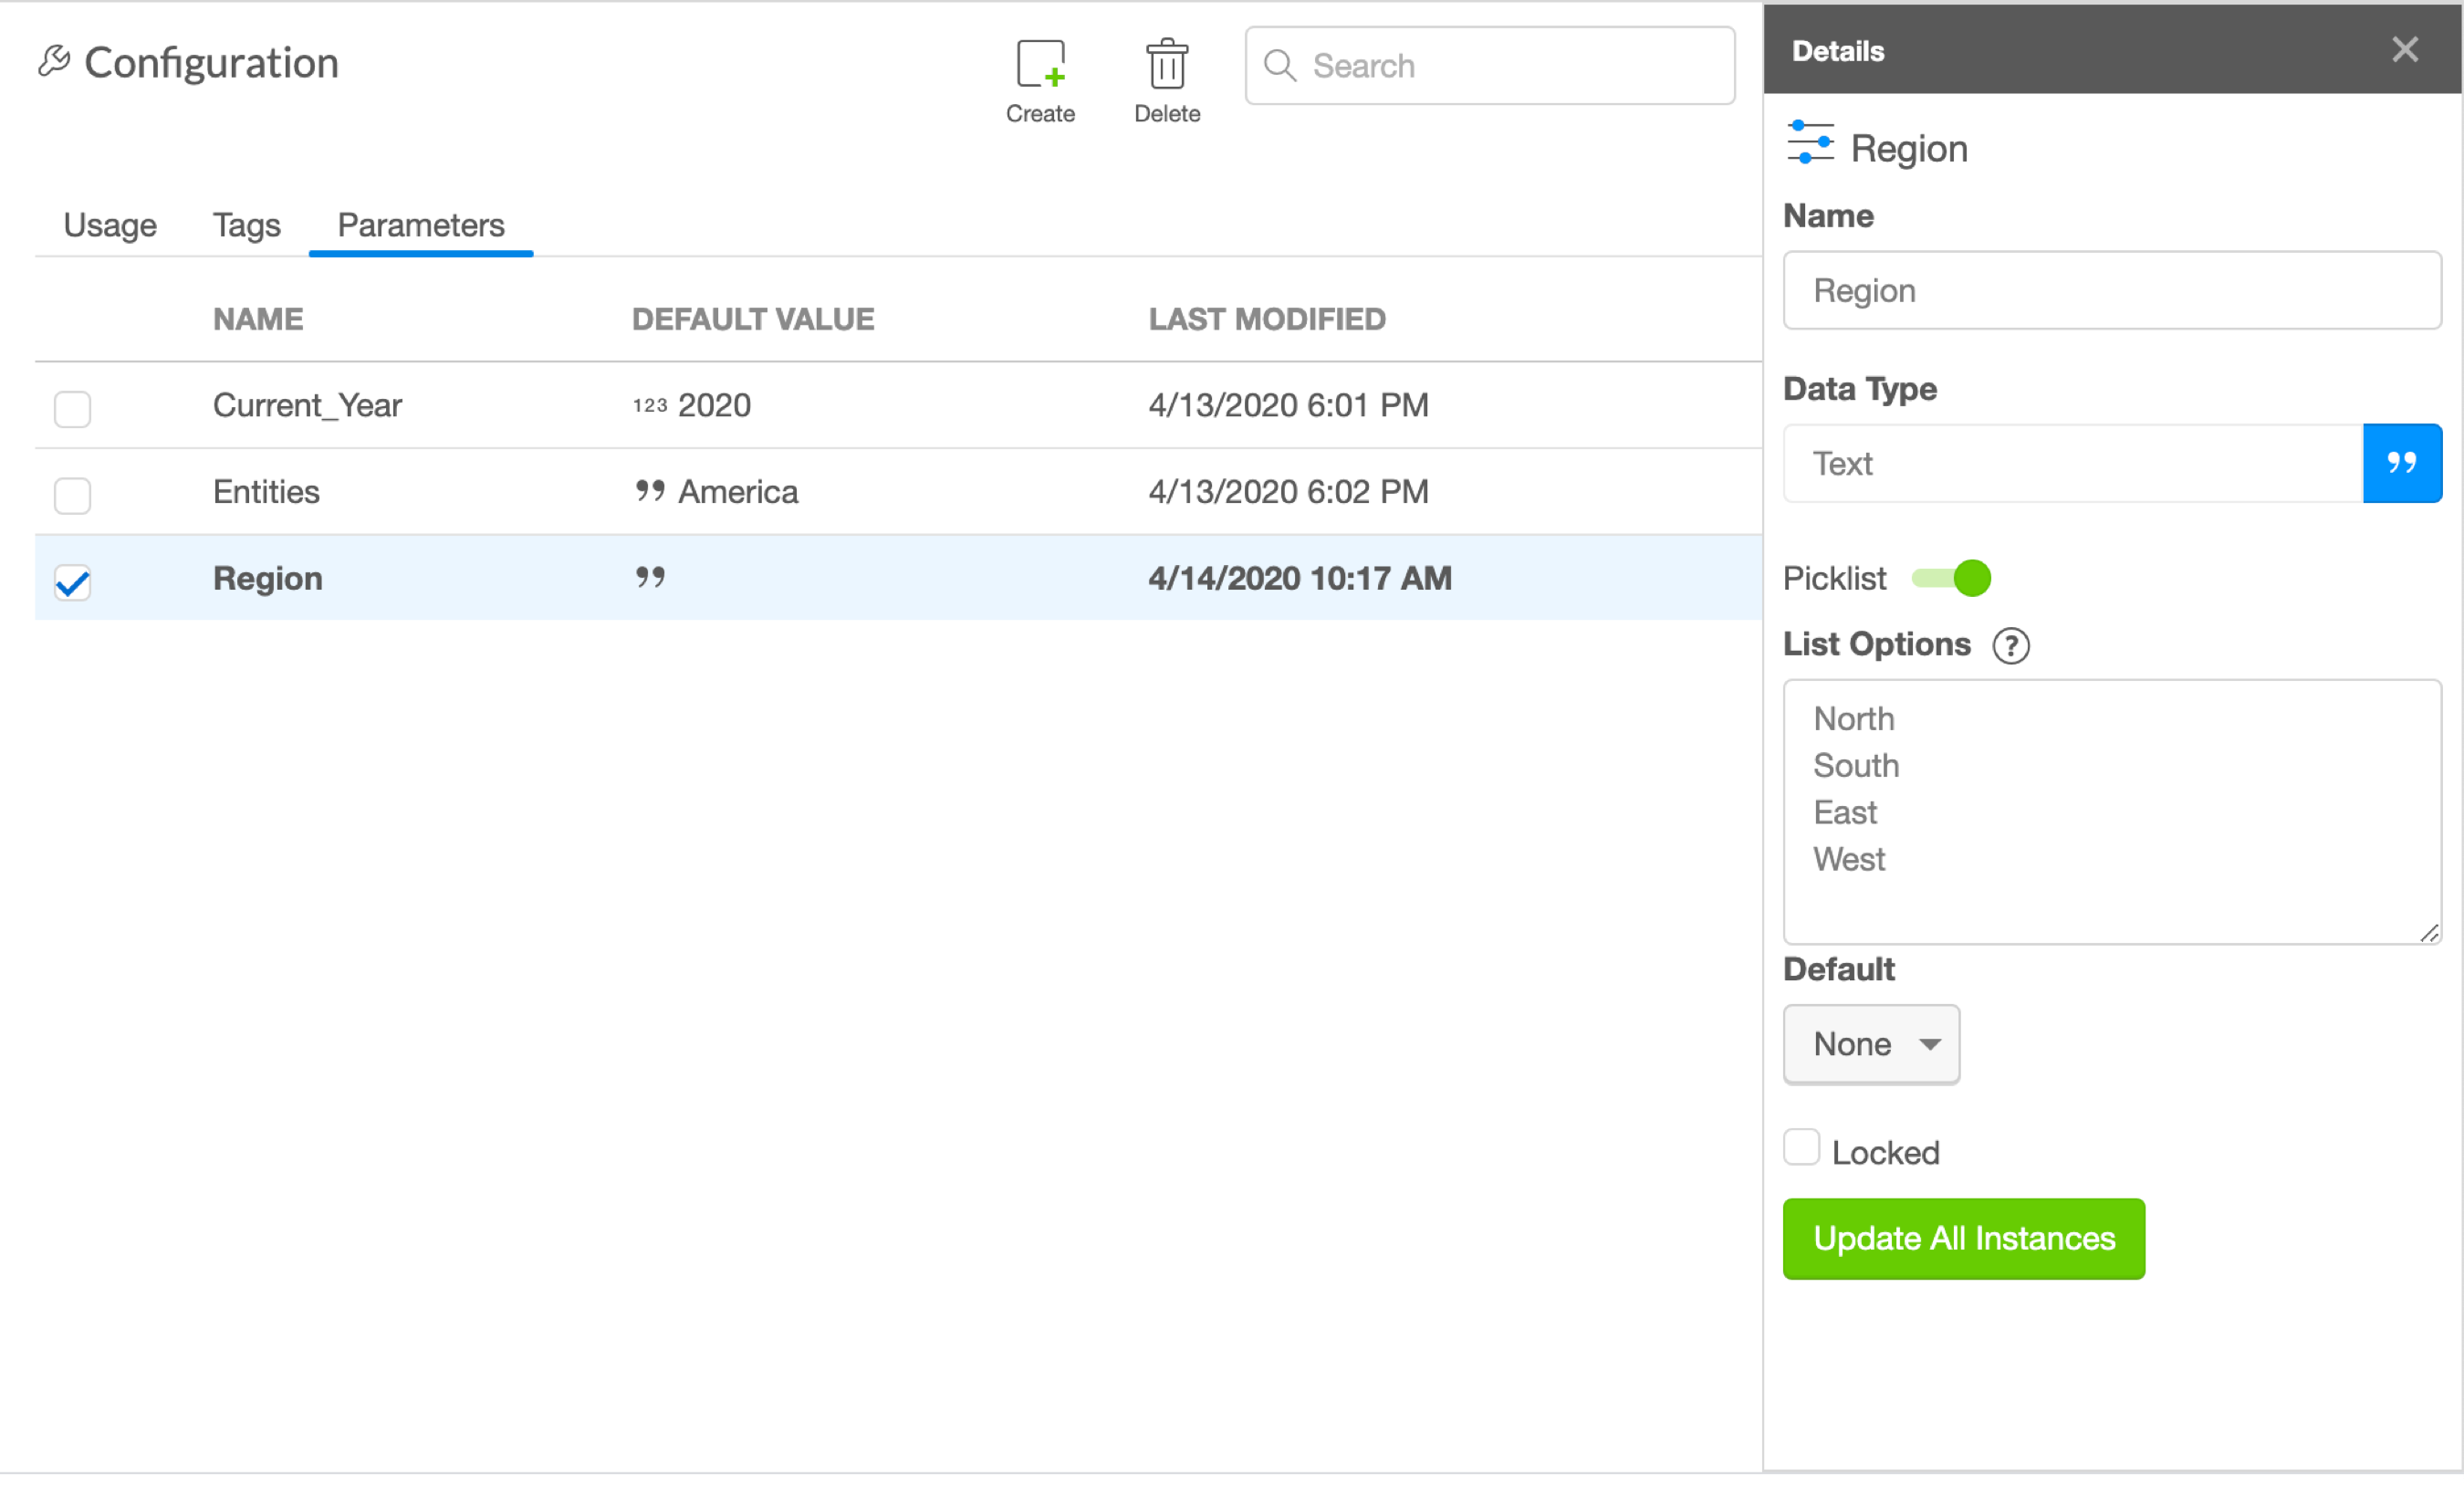Close the Details panel
Viewport: 2464px width, 1486px height.
coord(2404,50)
